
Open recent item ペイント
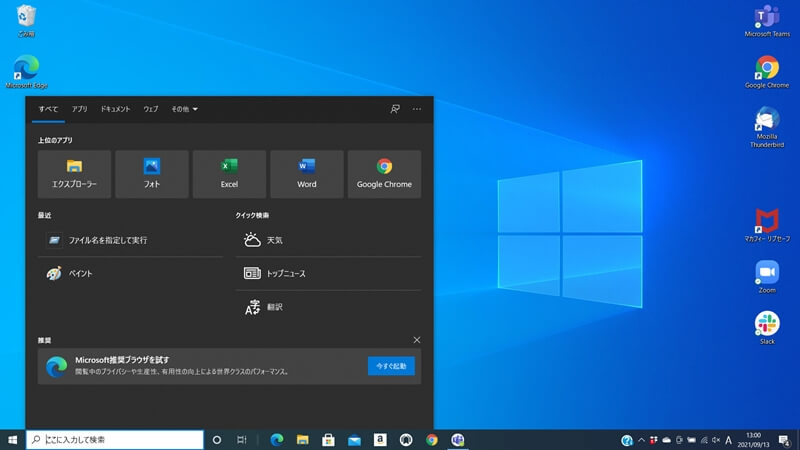[130, 273]
